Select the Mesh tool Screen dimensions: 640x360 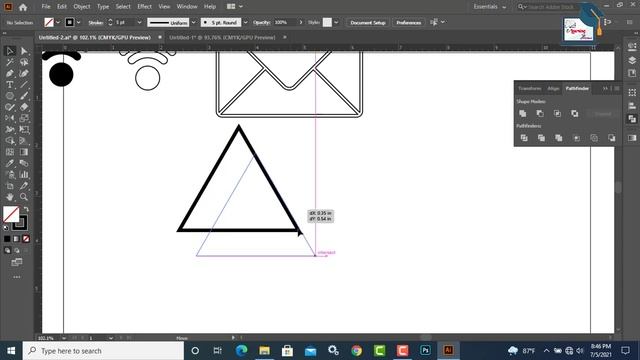10,152
